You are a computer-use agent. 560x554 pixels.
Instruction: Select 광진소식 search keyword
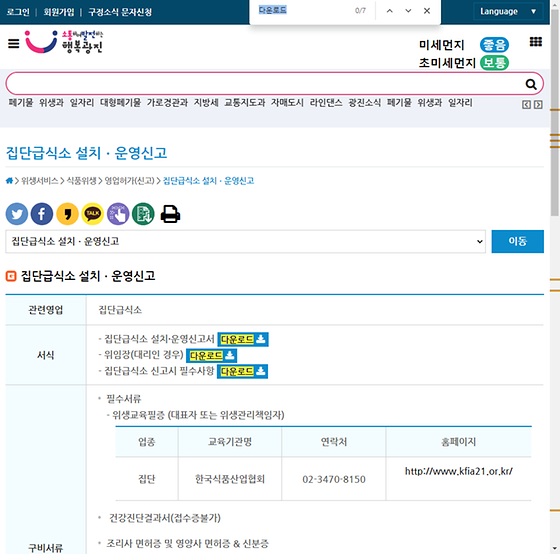tap(365, 103)
